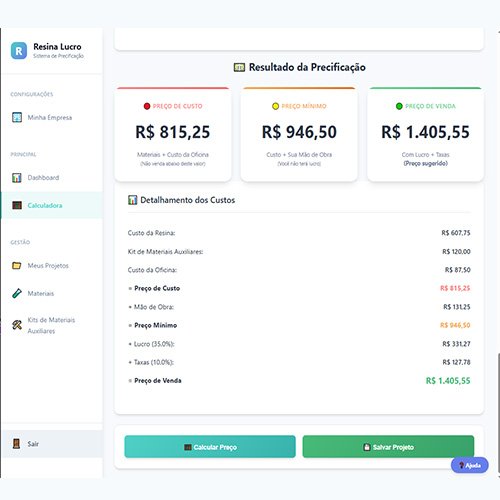Viewport: 500px width, 500px height.
Task: Click the R$ 131,25 labor value
Action: coord(457,307)
